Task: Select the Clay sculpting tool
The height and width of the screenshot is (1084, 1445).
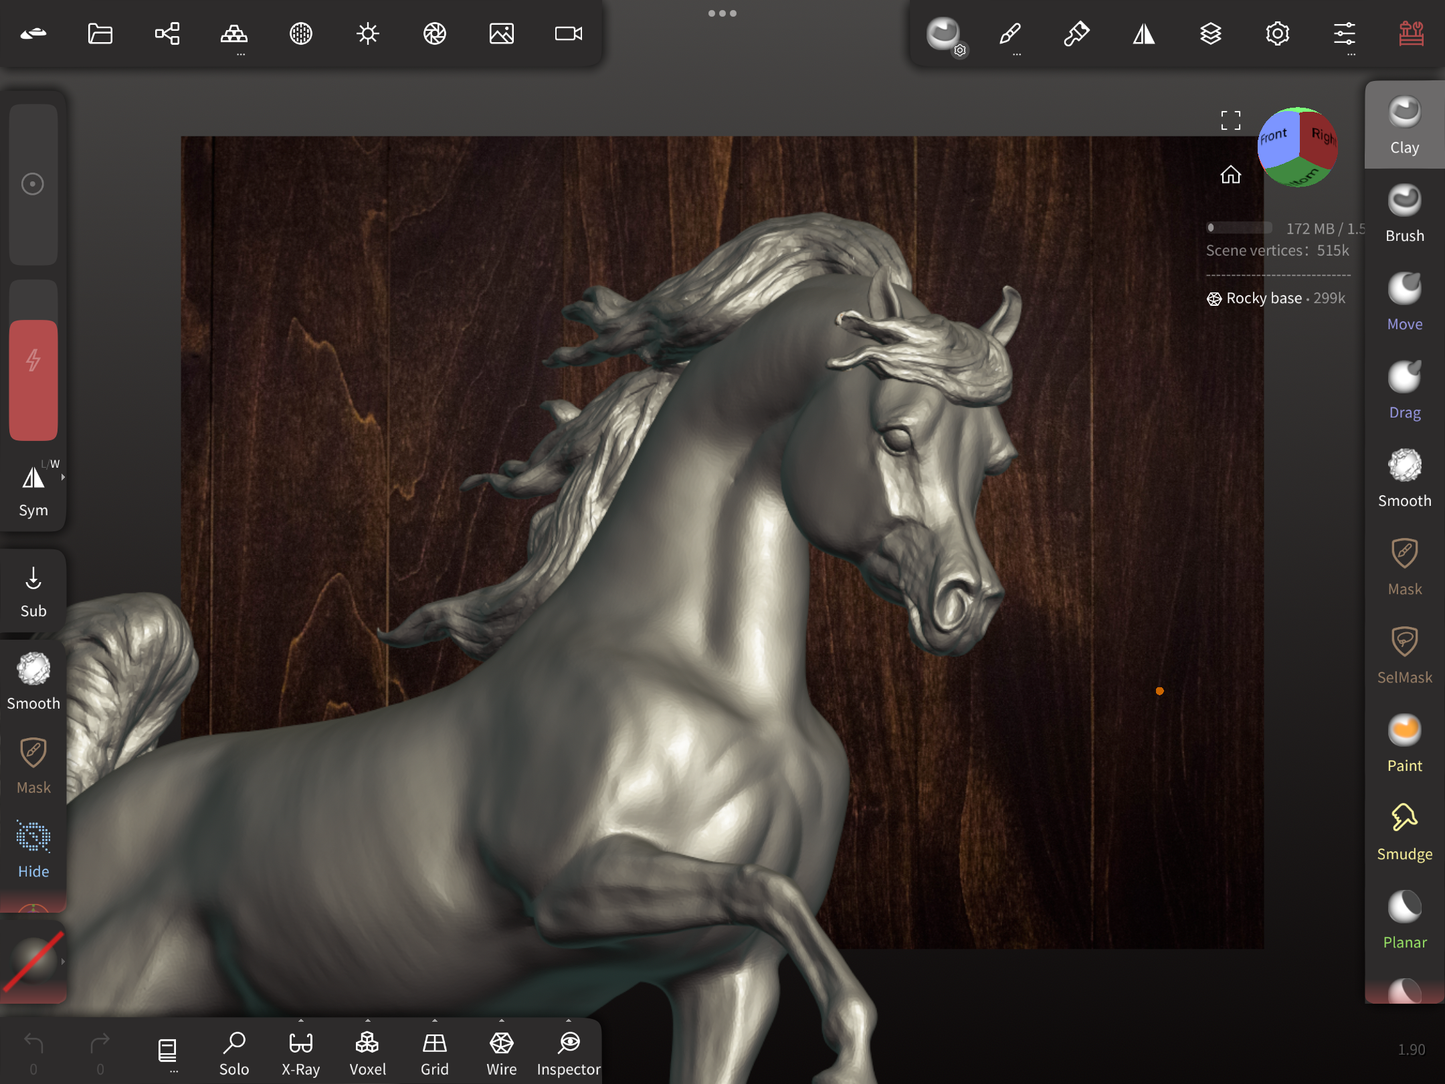Action: [1404, 125]
